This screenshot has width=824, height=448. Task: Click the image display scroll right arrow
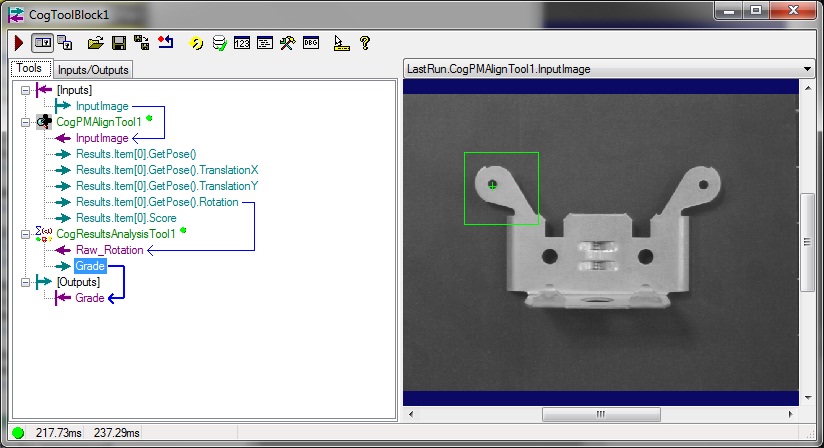(x=790, y=414)
